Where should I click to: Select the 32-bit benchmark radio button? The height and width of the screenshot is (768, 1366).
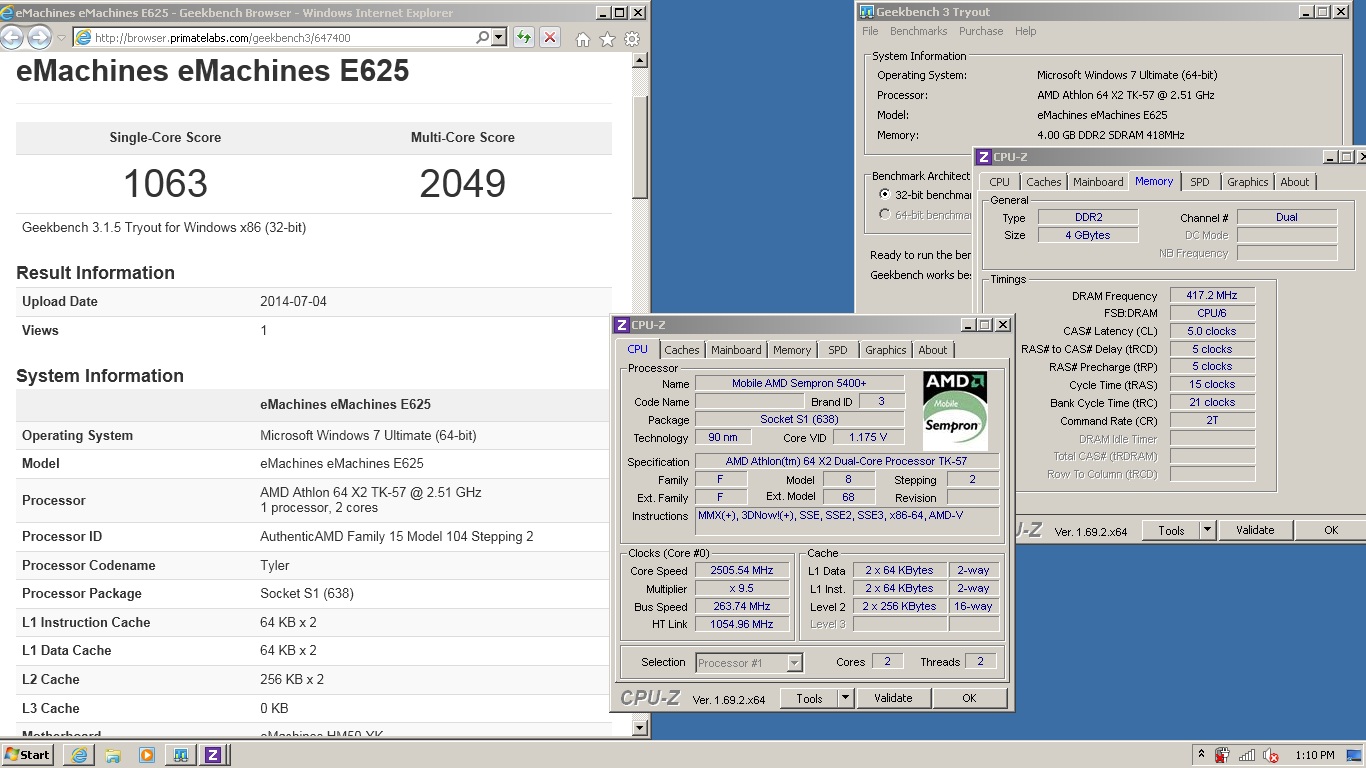(x=884, y=194)
